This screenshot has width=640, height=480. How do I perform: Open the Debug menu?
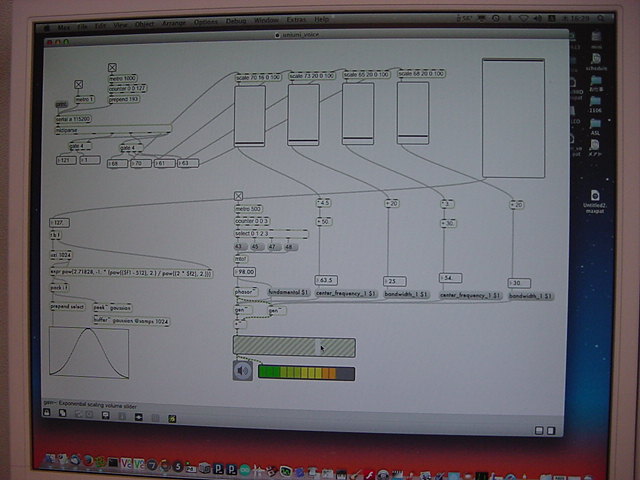coord(236,21)
